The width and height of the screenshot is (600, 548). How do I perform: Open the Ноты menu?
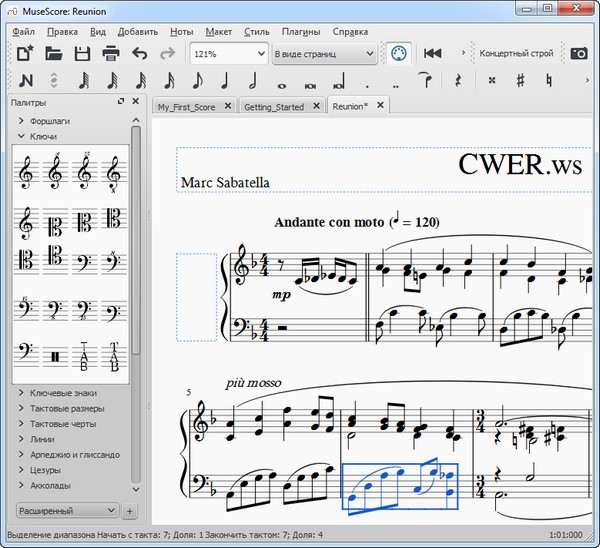(181, 31)
